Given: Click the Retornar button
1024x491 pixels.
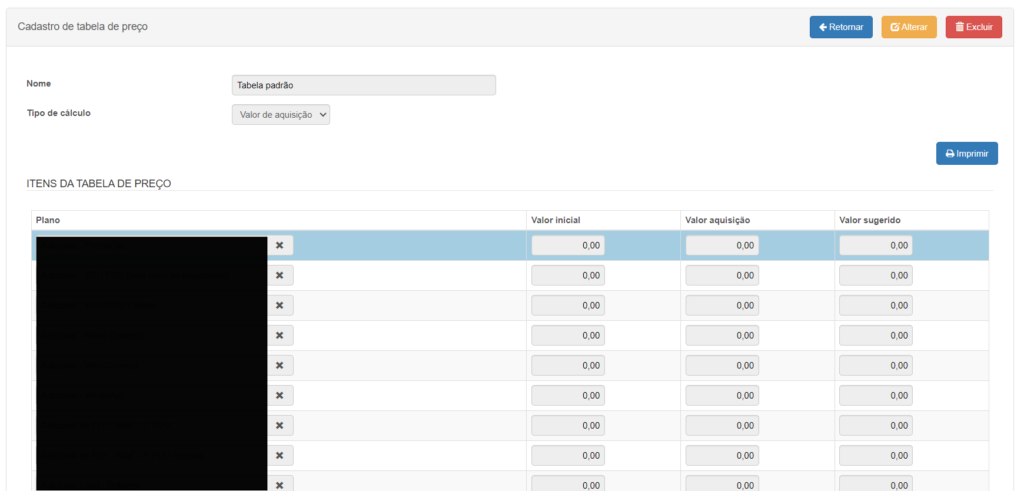Looking at the screenshot, I should [x=841, y=27].
